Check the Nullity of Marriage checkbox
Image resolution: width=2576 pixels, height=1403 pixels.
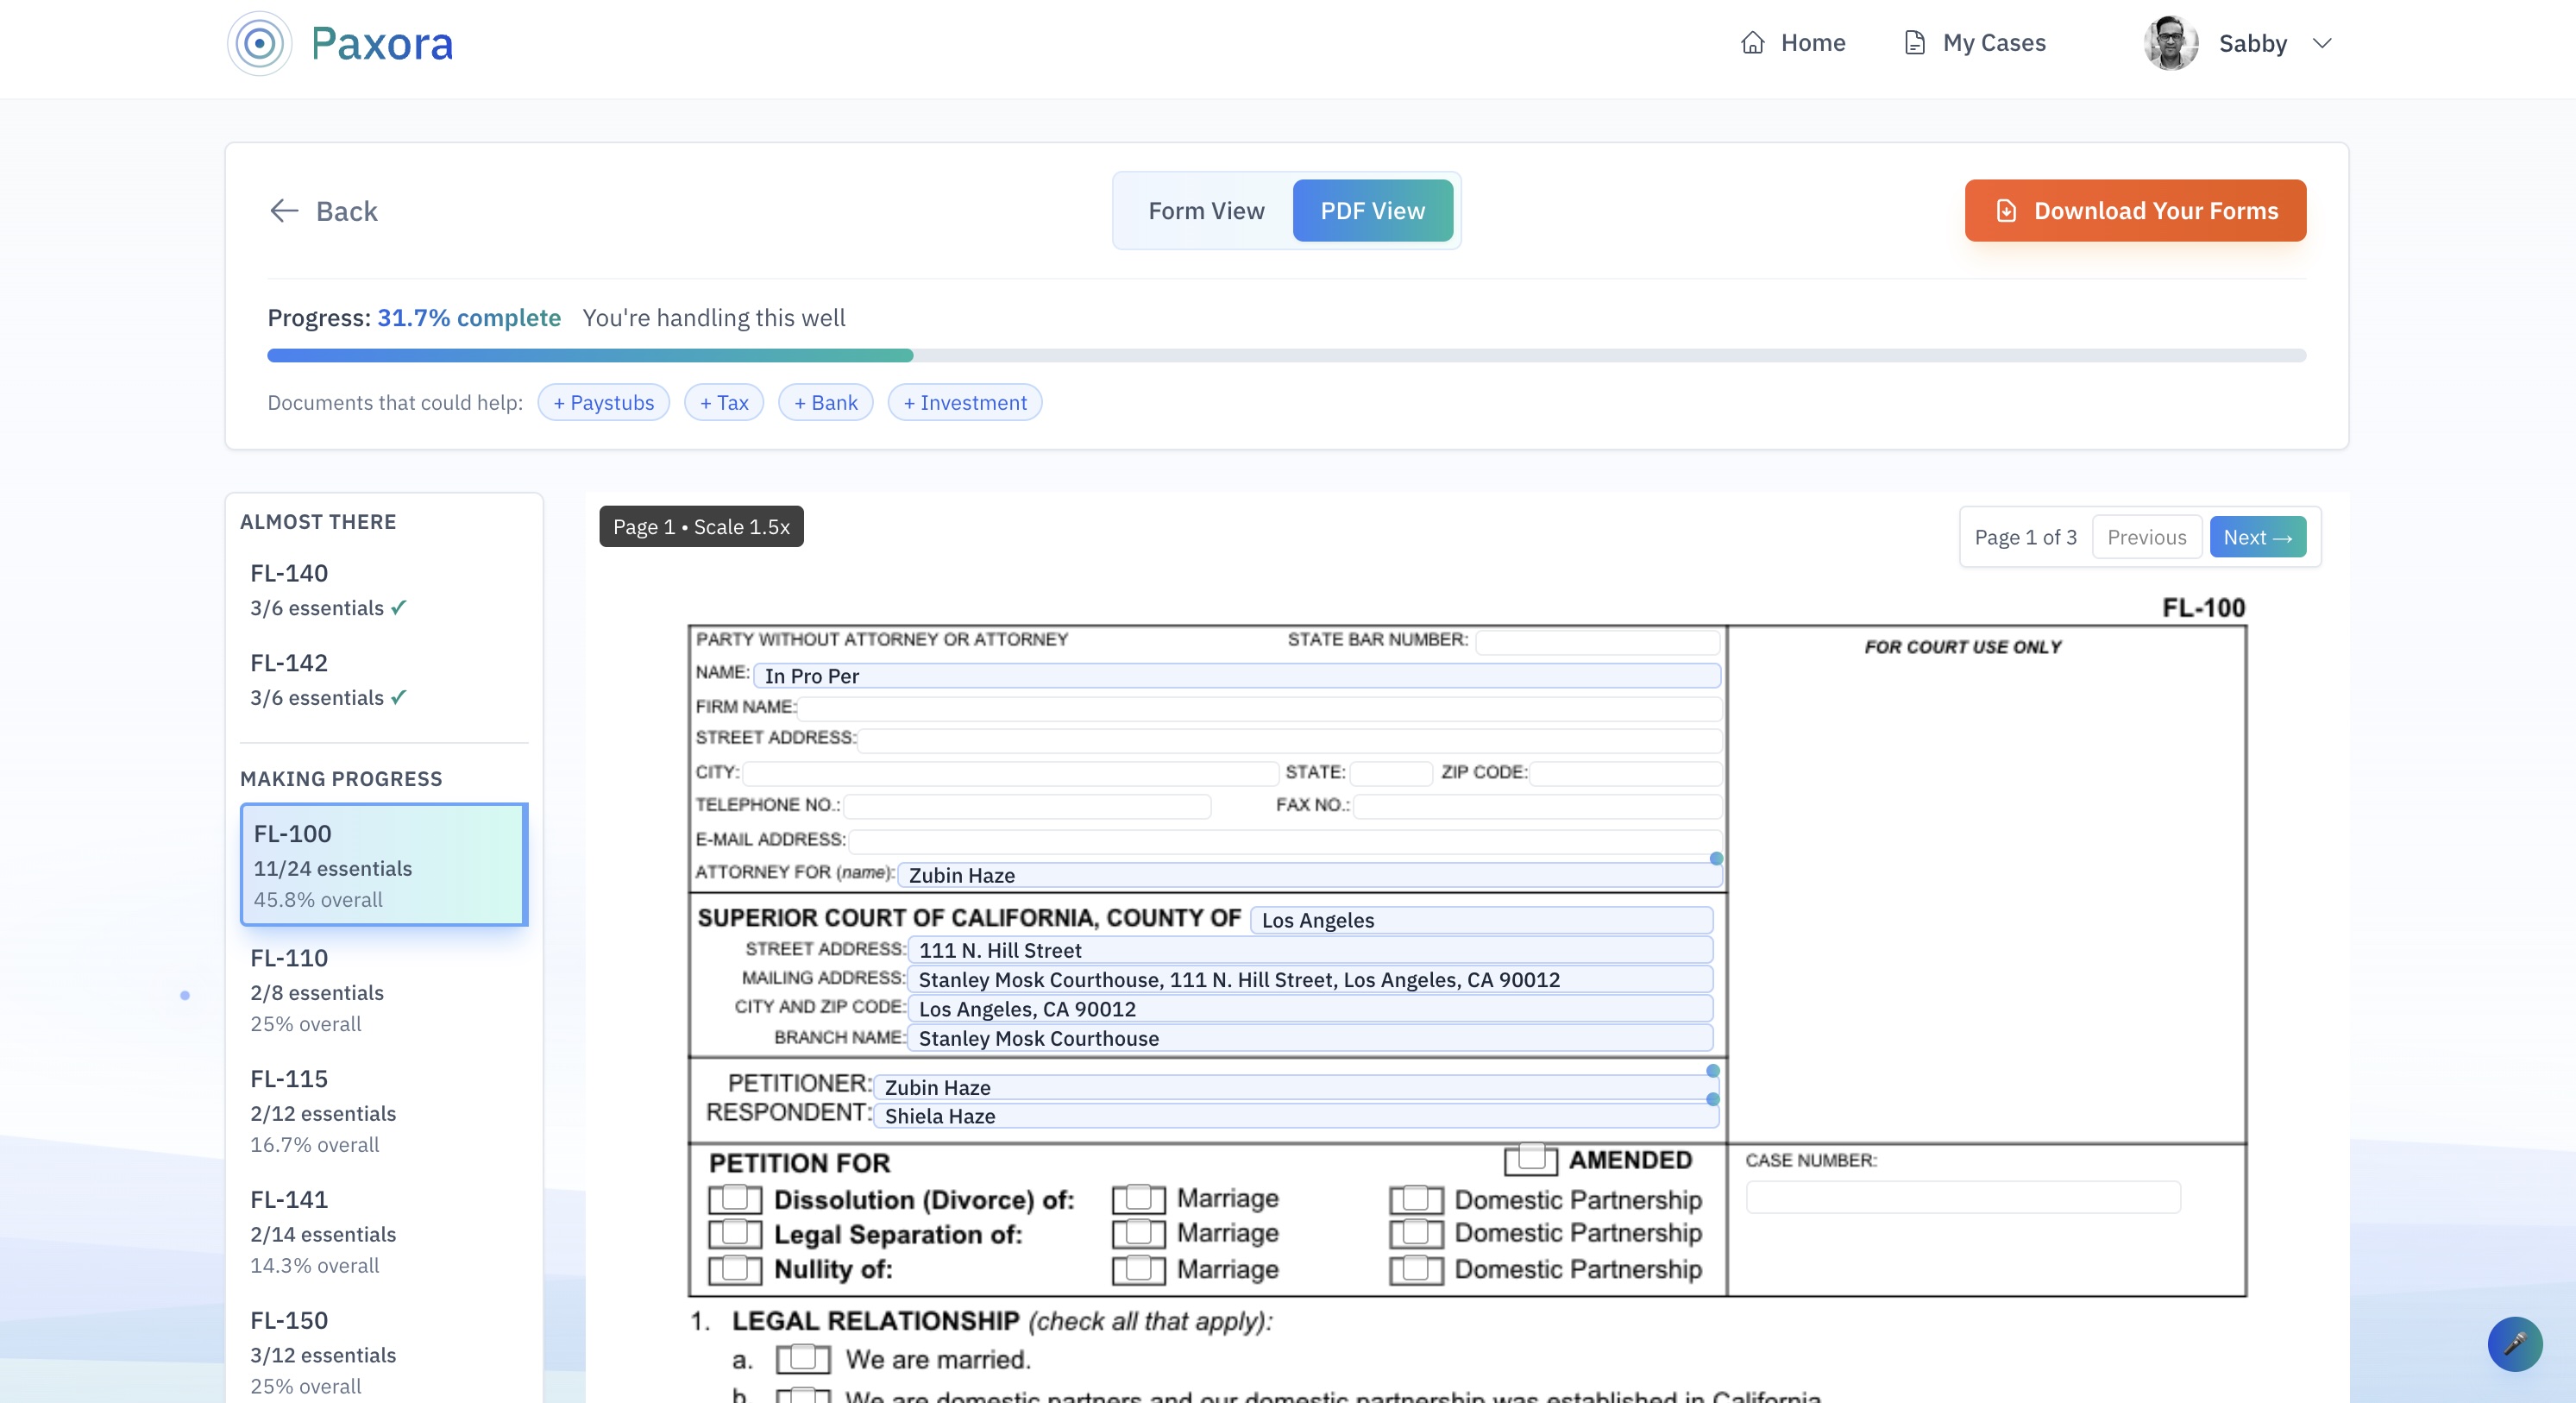pos(1137,1269)
